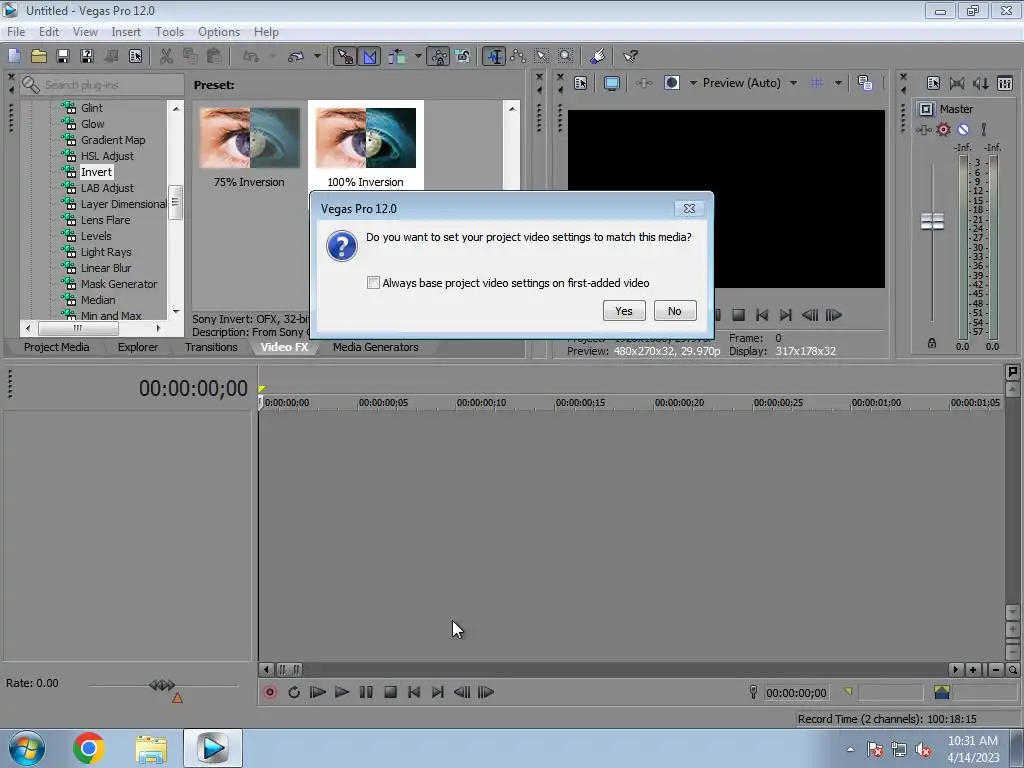Click the timeline Loop Playback button
The height and width of the screenshot is (768, 1024).
point(294,692)
